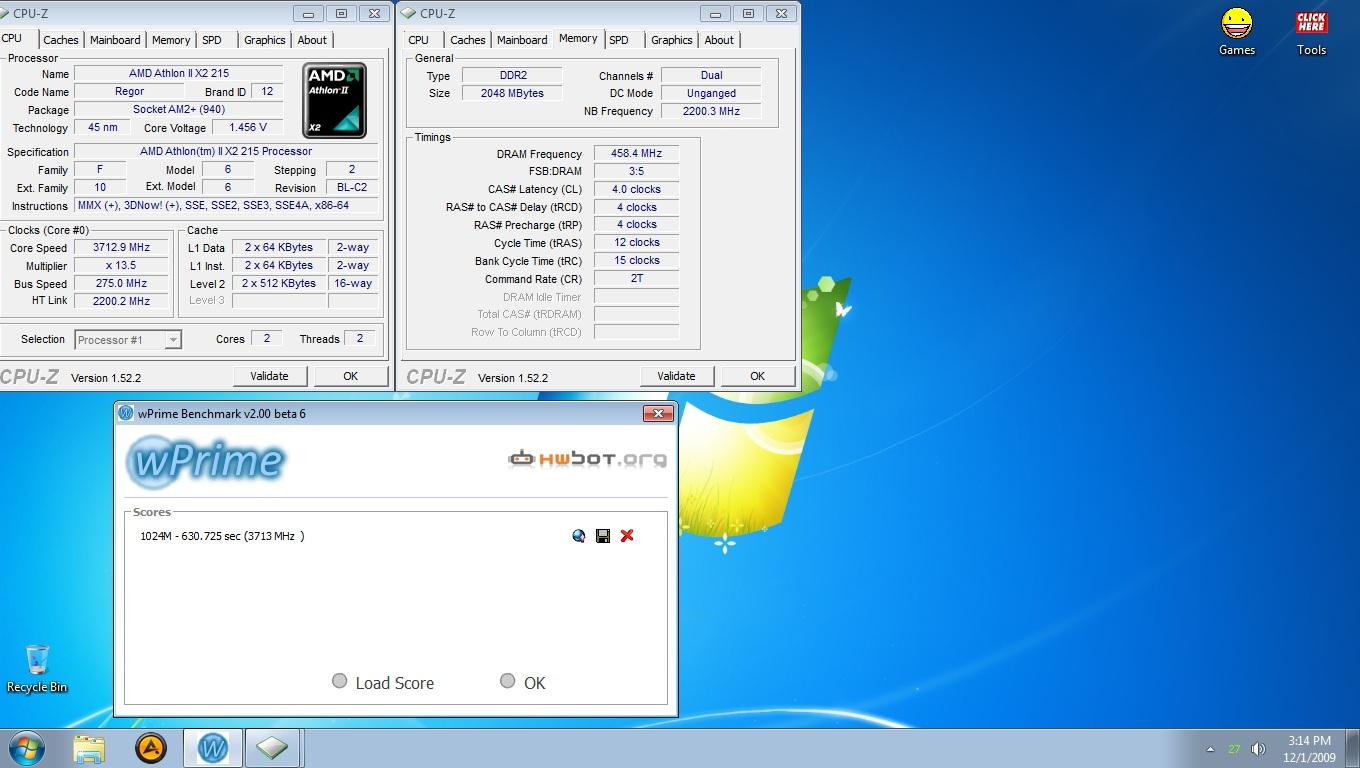Click the Bus Speed value 275.0 MHz
Image resolution: width=1360 pixels, height=768 pixels.
point(122,283)
